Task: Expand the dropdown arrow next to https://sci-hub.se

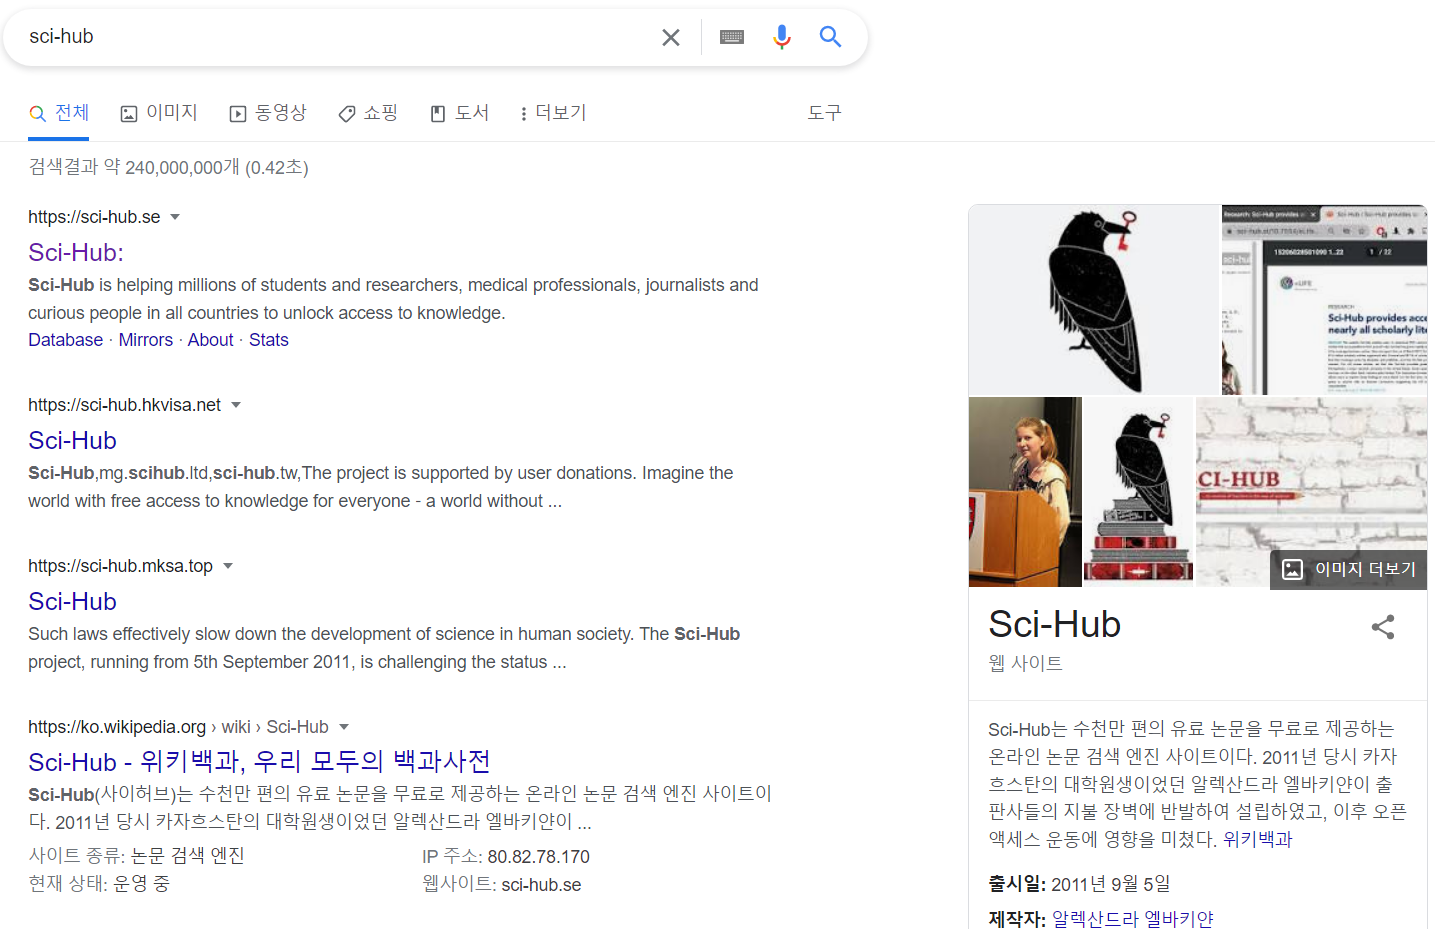Action: pyautogui.click(x=175, y=217)
